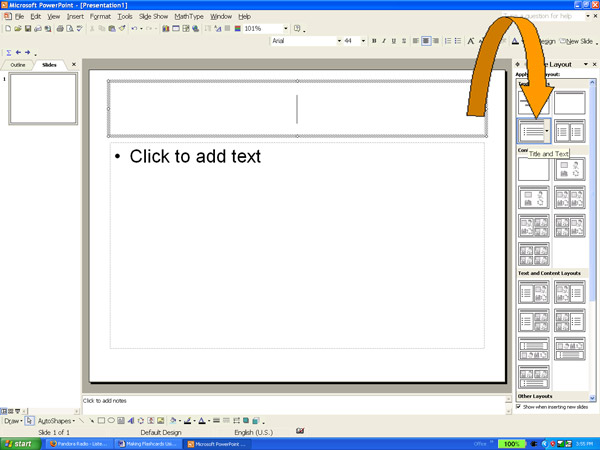Undo the last action with the Undo arrow

[x=134, y=28]
